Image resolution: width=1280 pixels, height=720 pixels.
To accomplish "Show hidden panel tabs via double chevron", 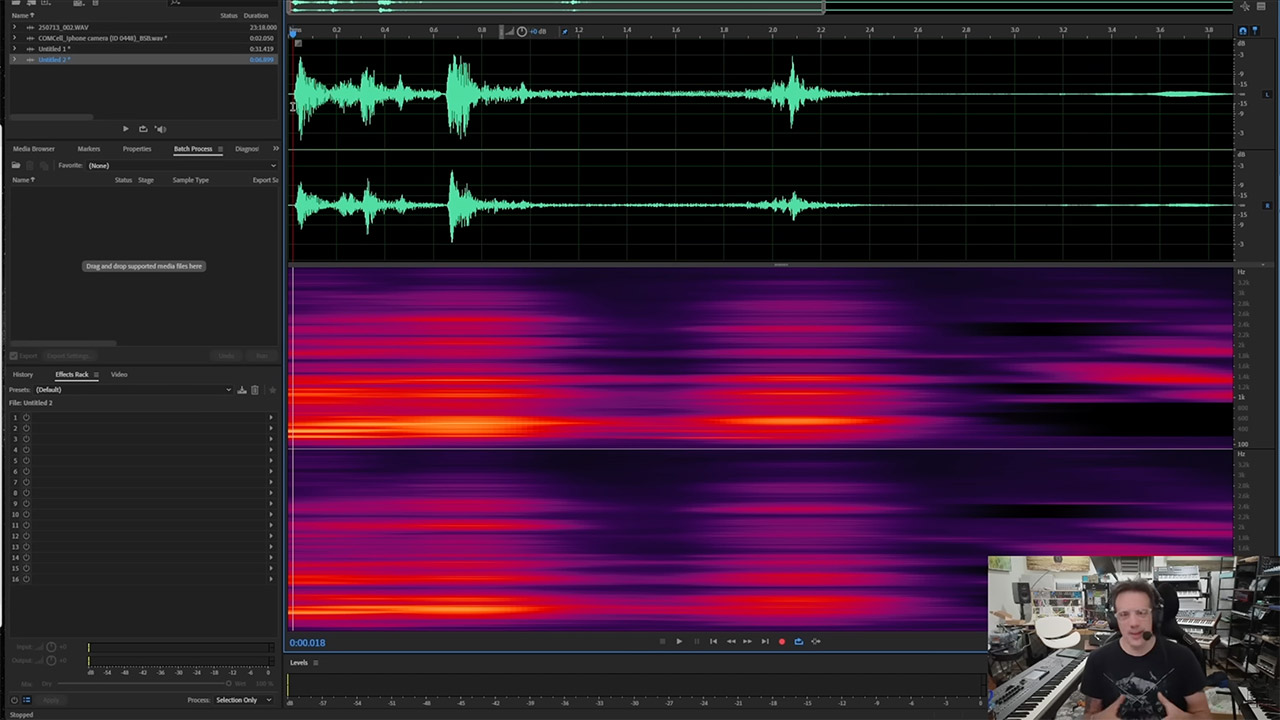I will (275, 149).
